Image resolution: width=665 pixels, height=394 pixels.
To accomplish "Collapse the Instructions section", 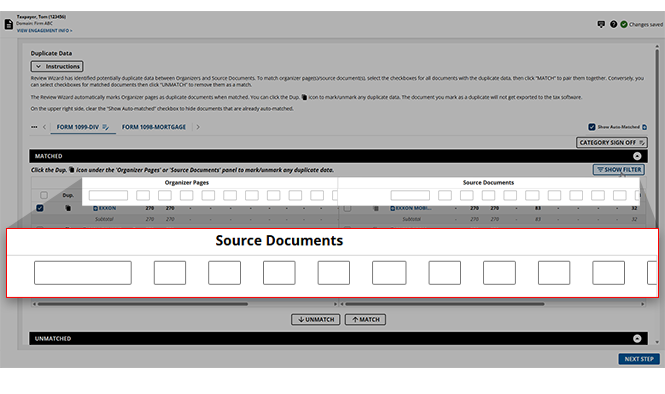I will [57, 66].
